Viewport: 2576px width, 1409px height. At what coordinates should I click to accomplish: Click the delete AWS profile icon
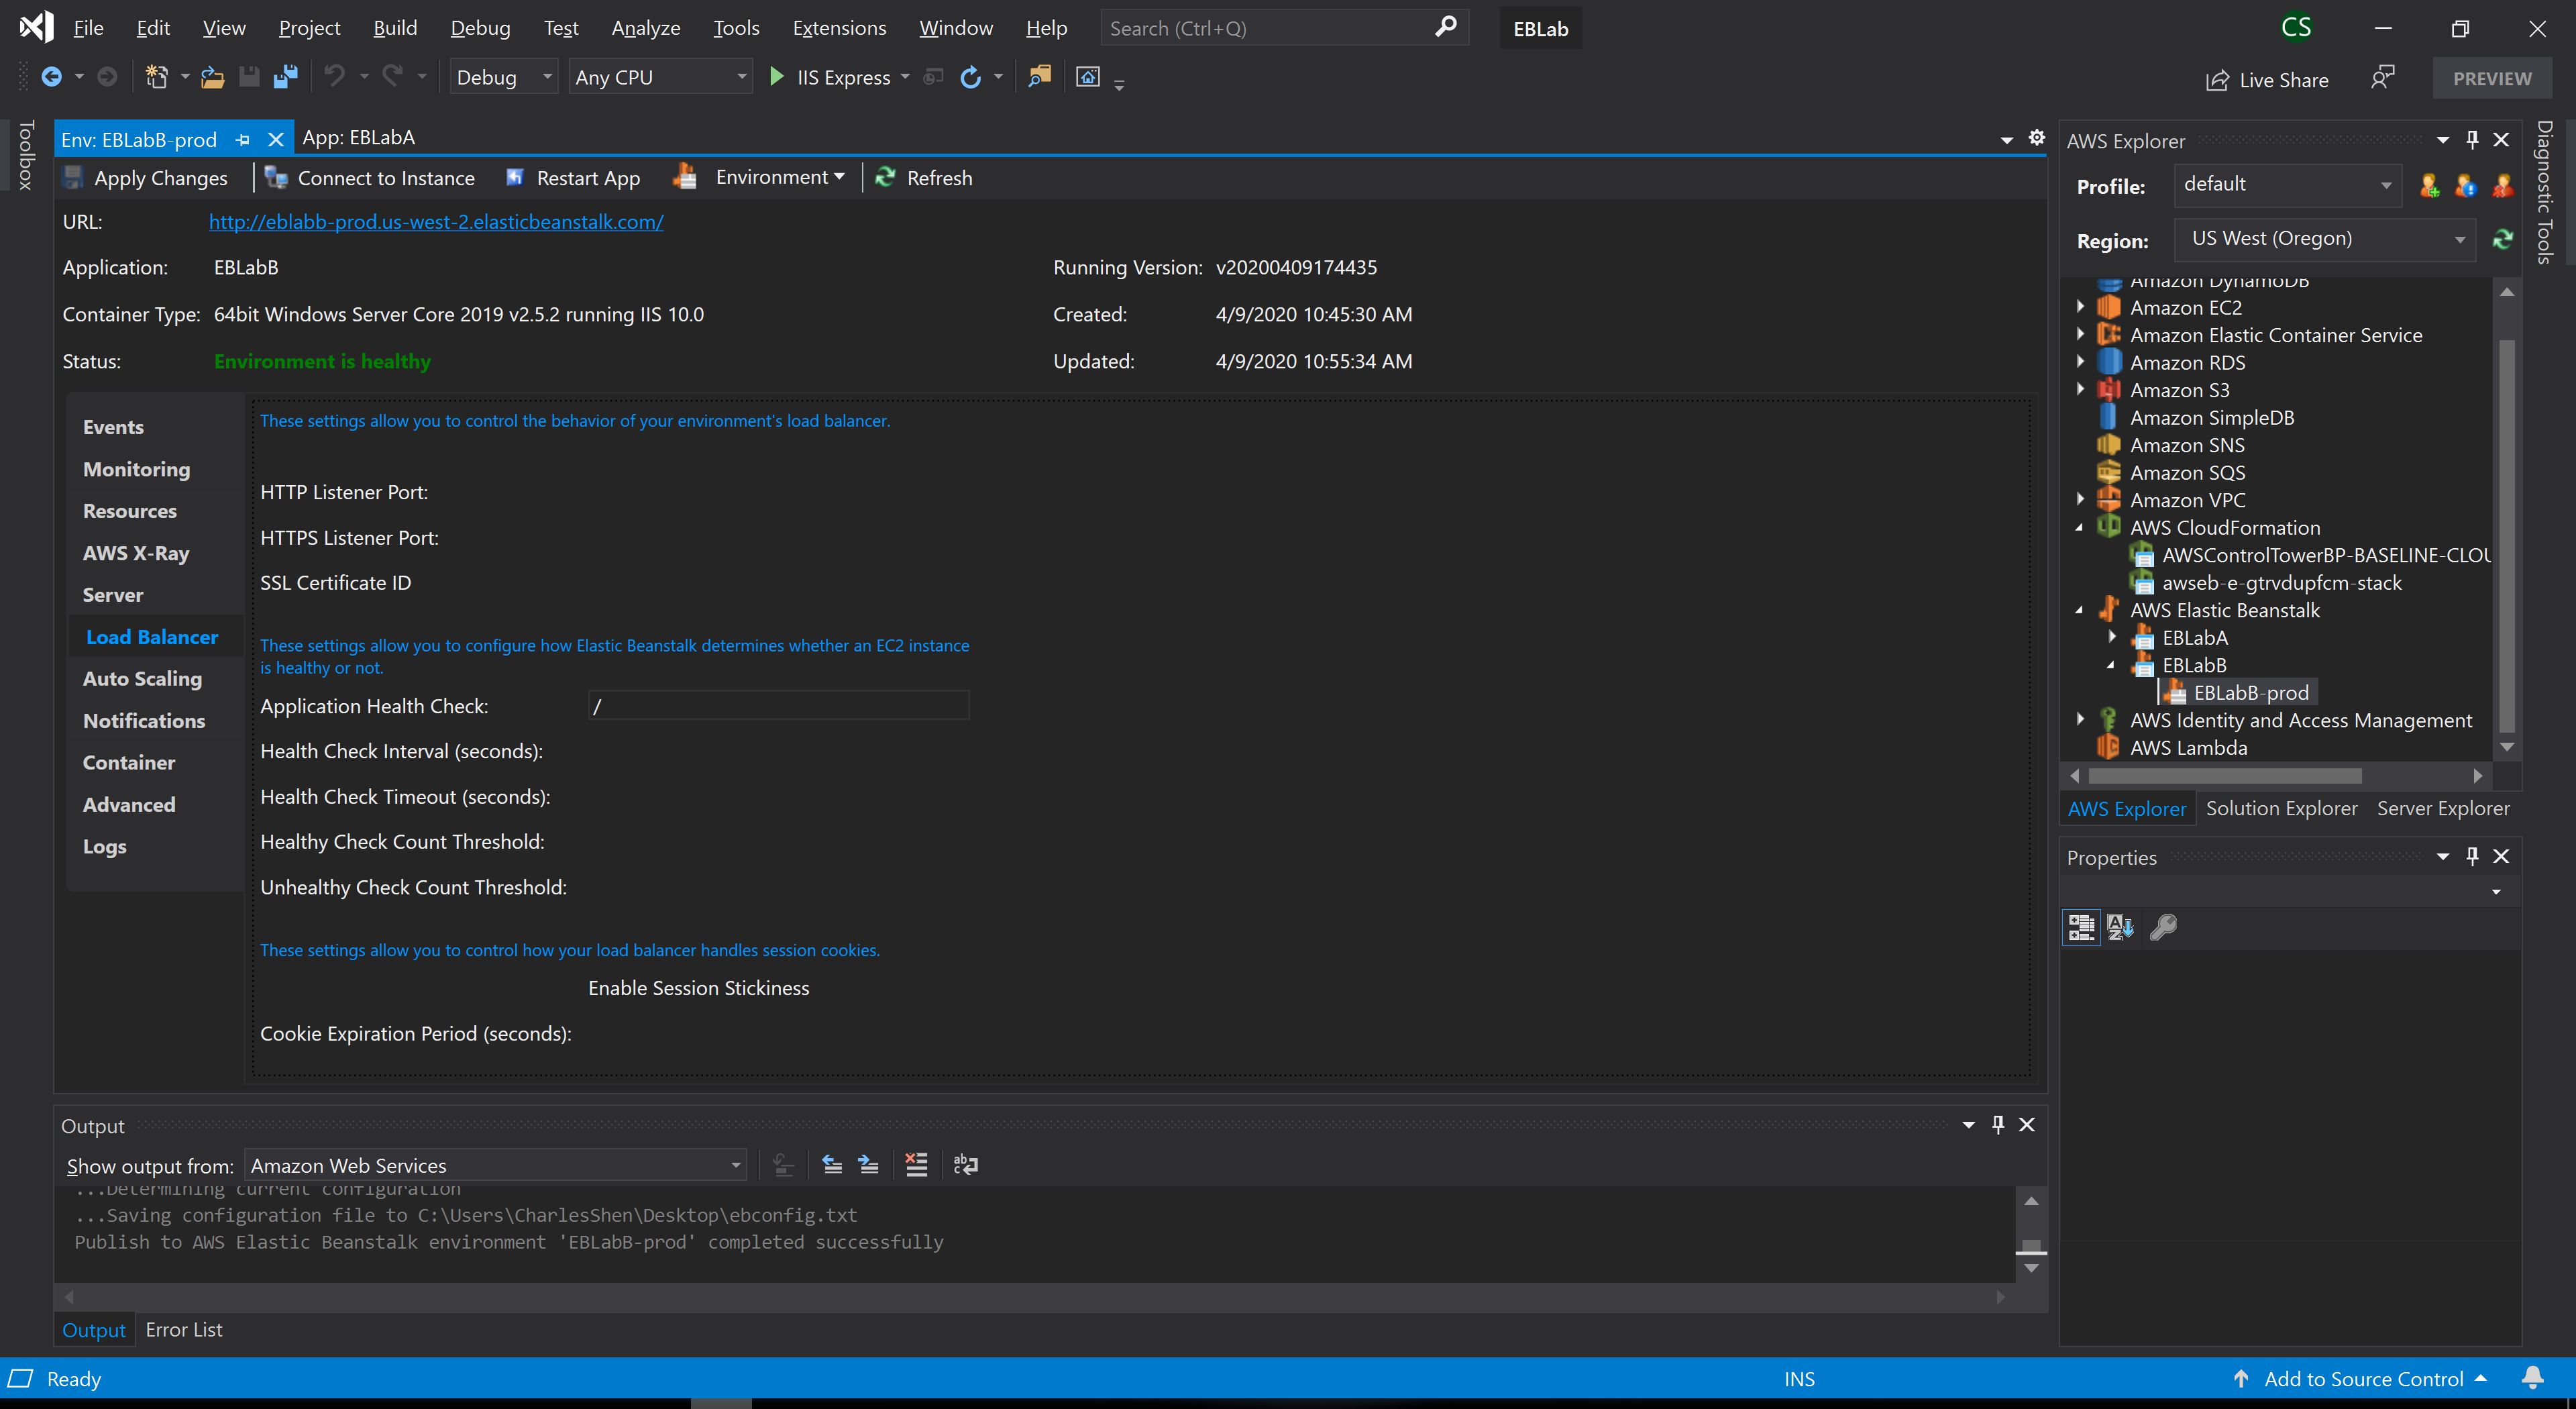point(2502,186)
